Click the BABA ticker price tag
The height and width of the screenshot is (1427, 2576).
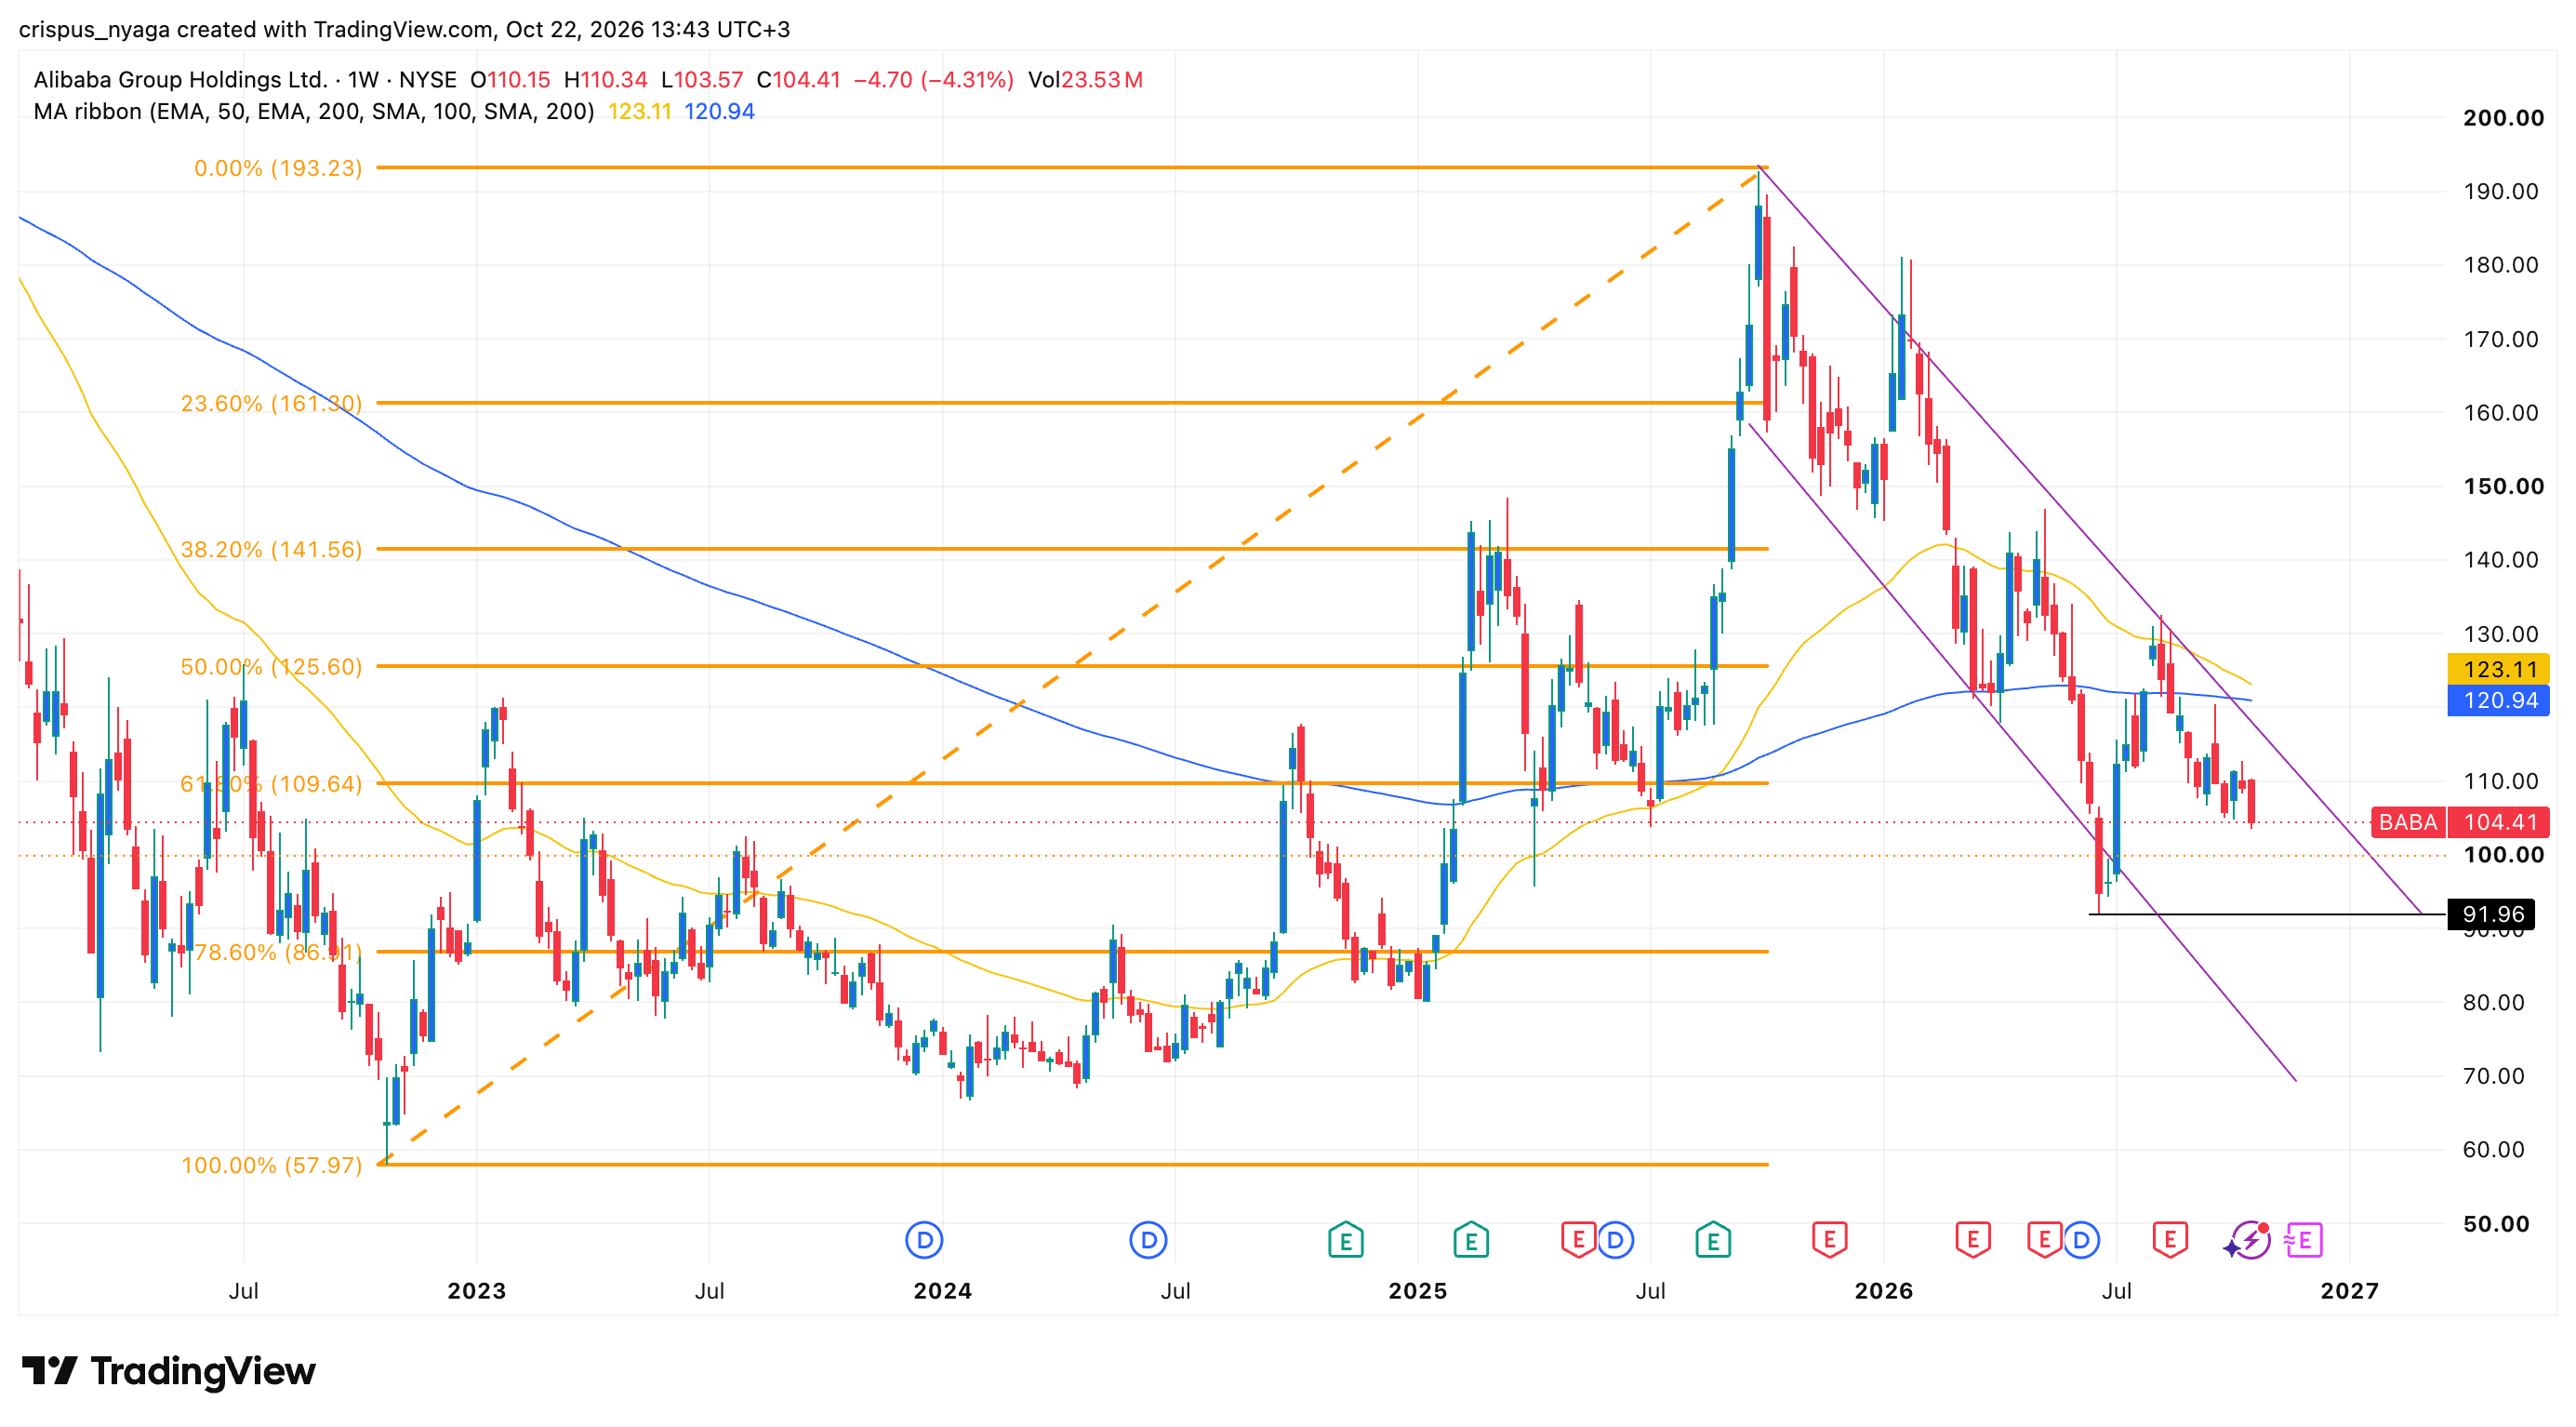coord(2407,822)
